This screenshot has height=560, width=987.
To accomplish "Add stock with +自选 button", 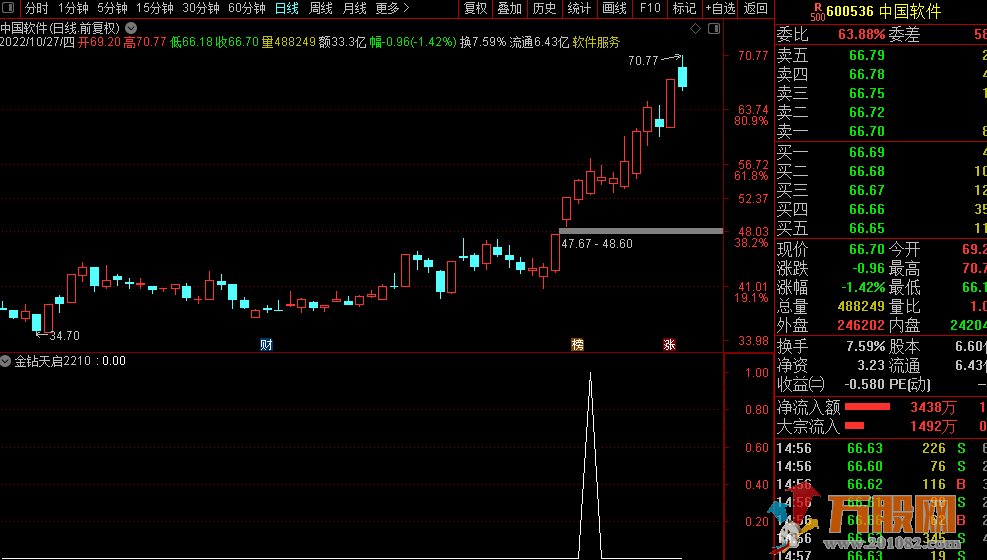I will (721, 8).
